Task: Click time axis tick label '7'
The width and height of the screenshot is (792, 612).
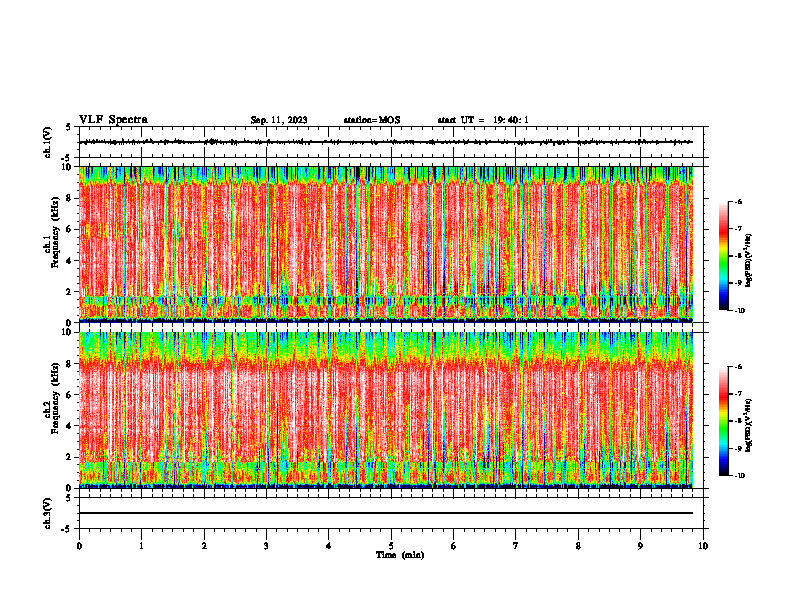Action: (x=516, y=546)
